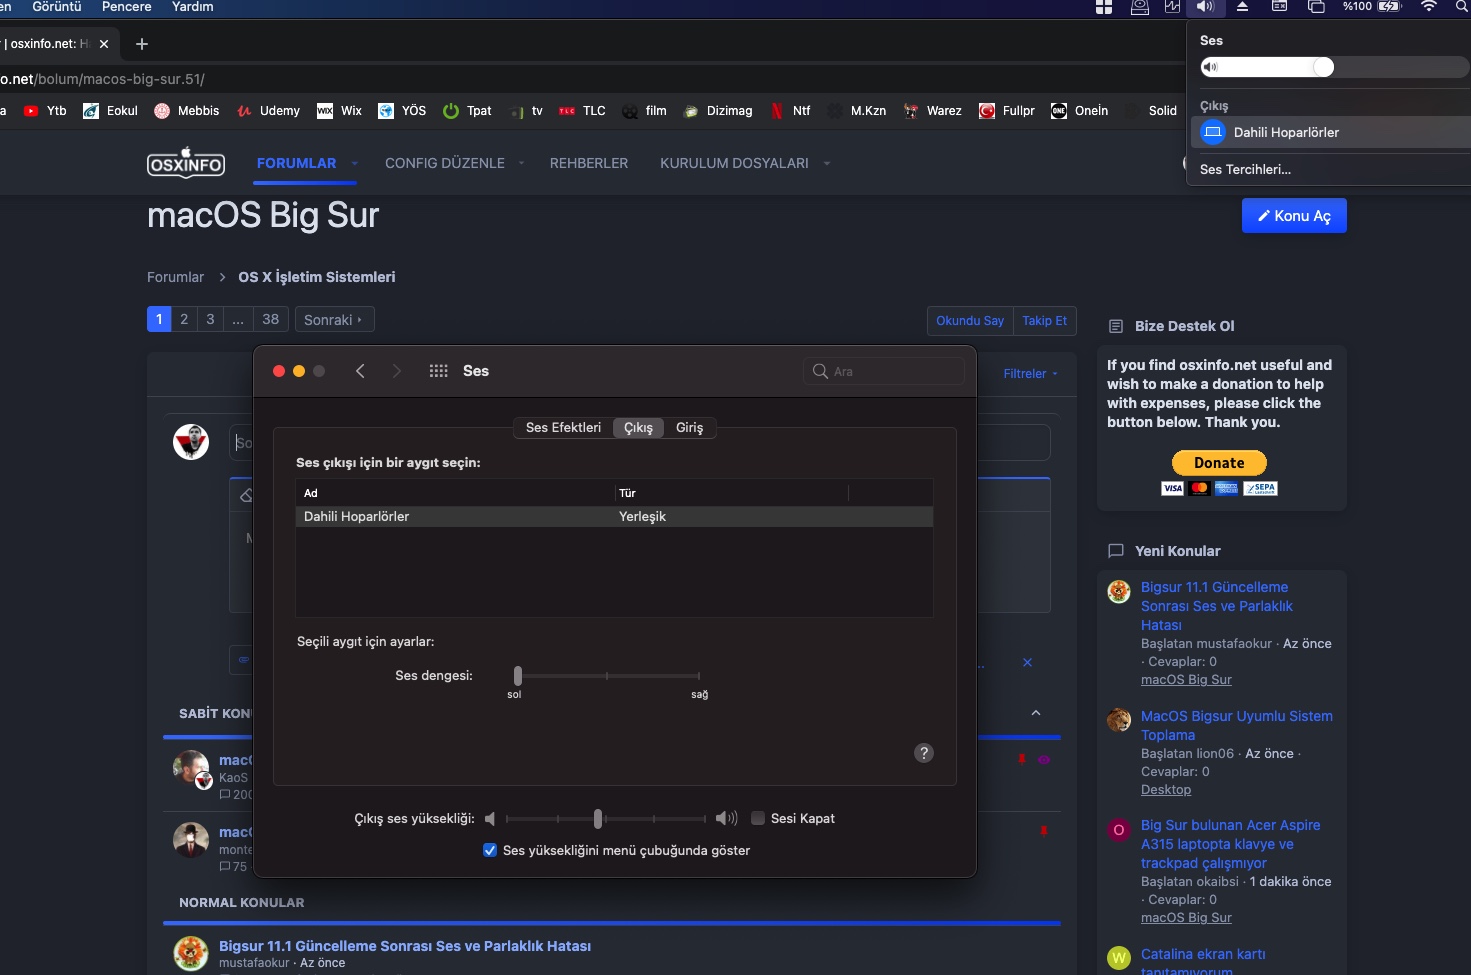Open the Ytb YouTube bookmark

pos(45,111)
